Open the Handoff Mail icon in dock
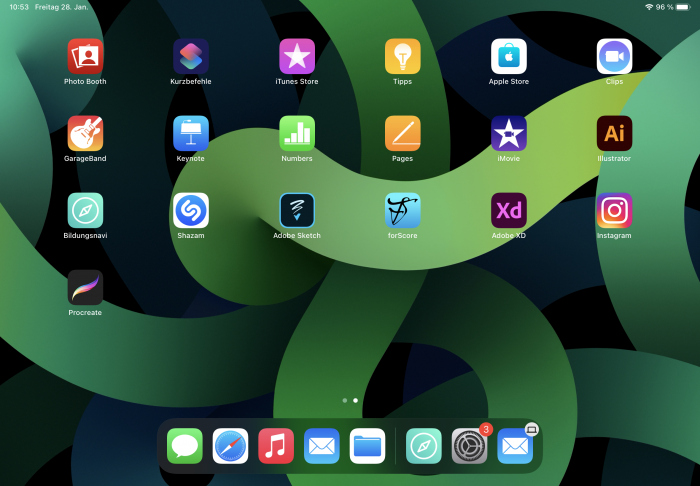Viewport: 700px width, 486px height. coord(515,446)
